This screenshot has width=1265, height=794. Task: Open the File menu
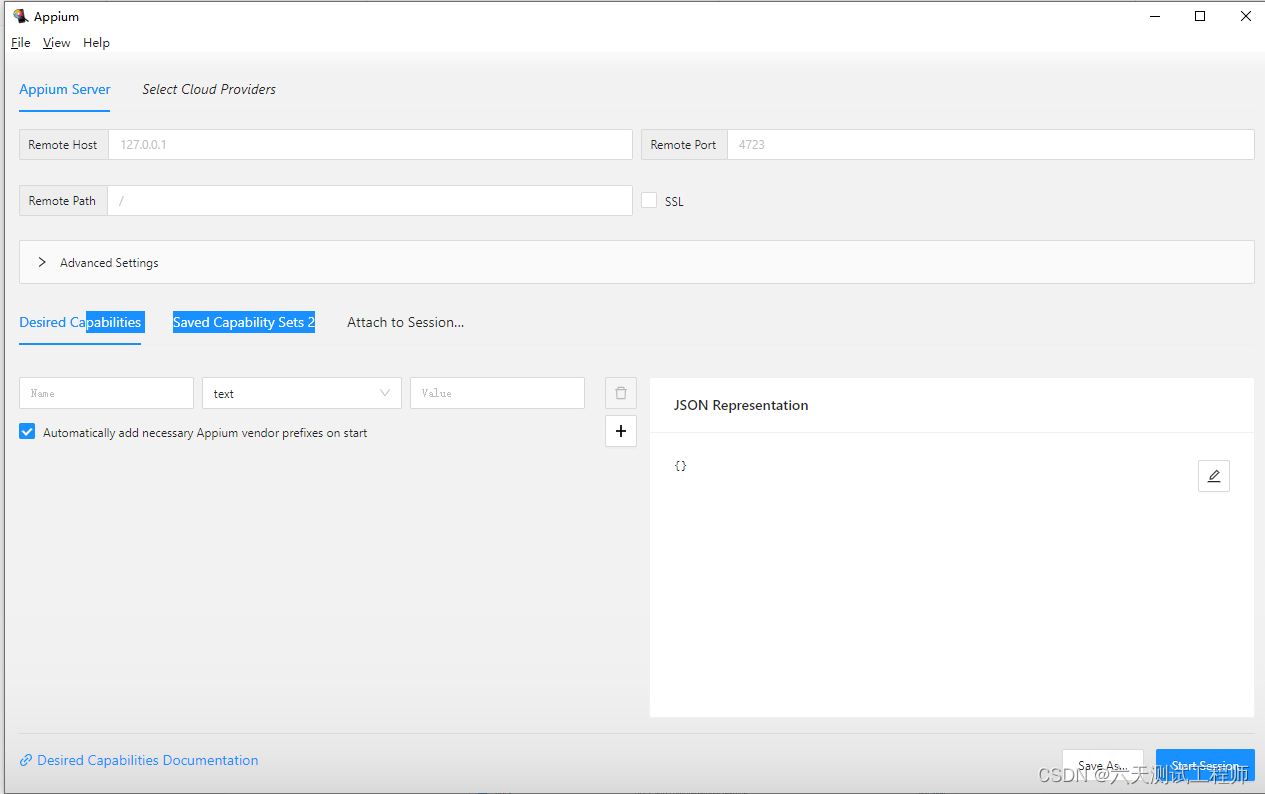pos(21,43)
